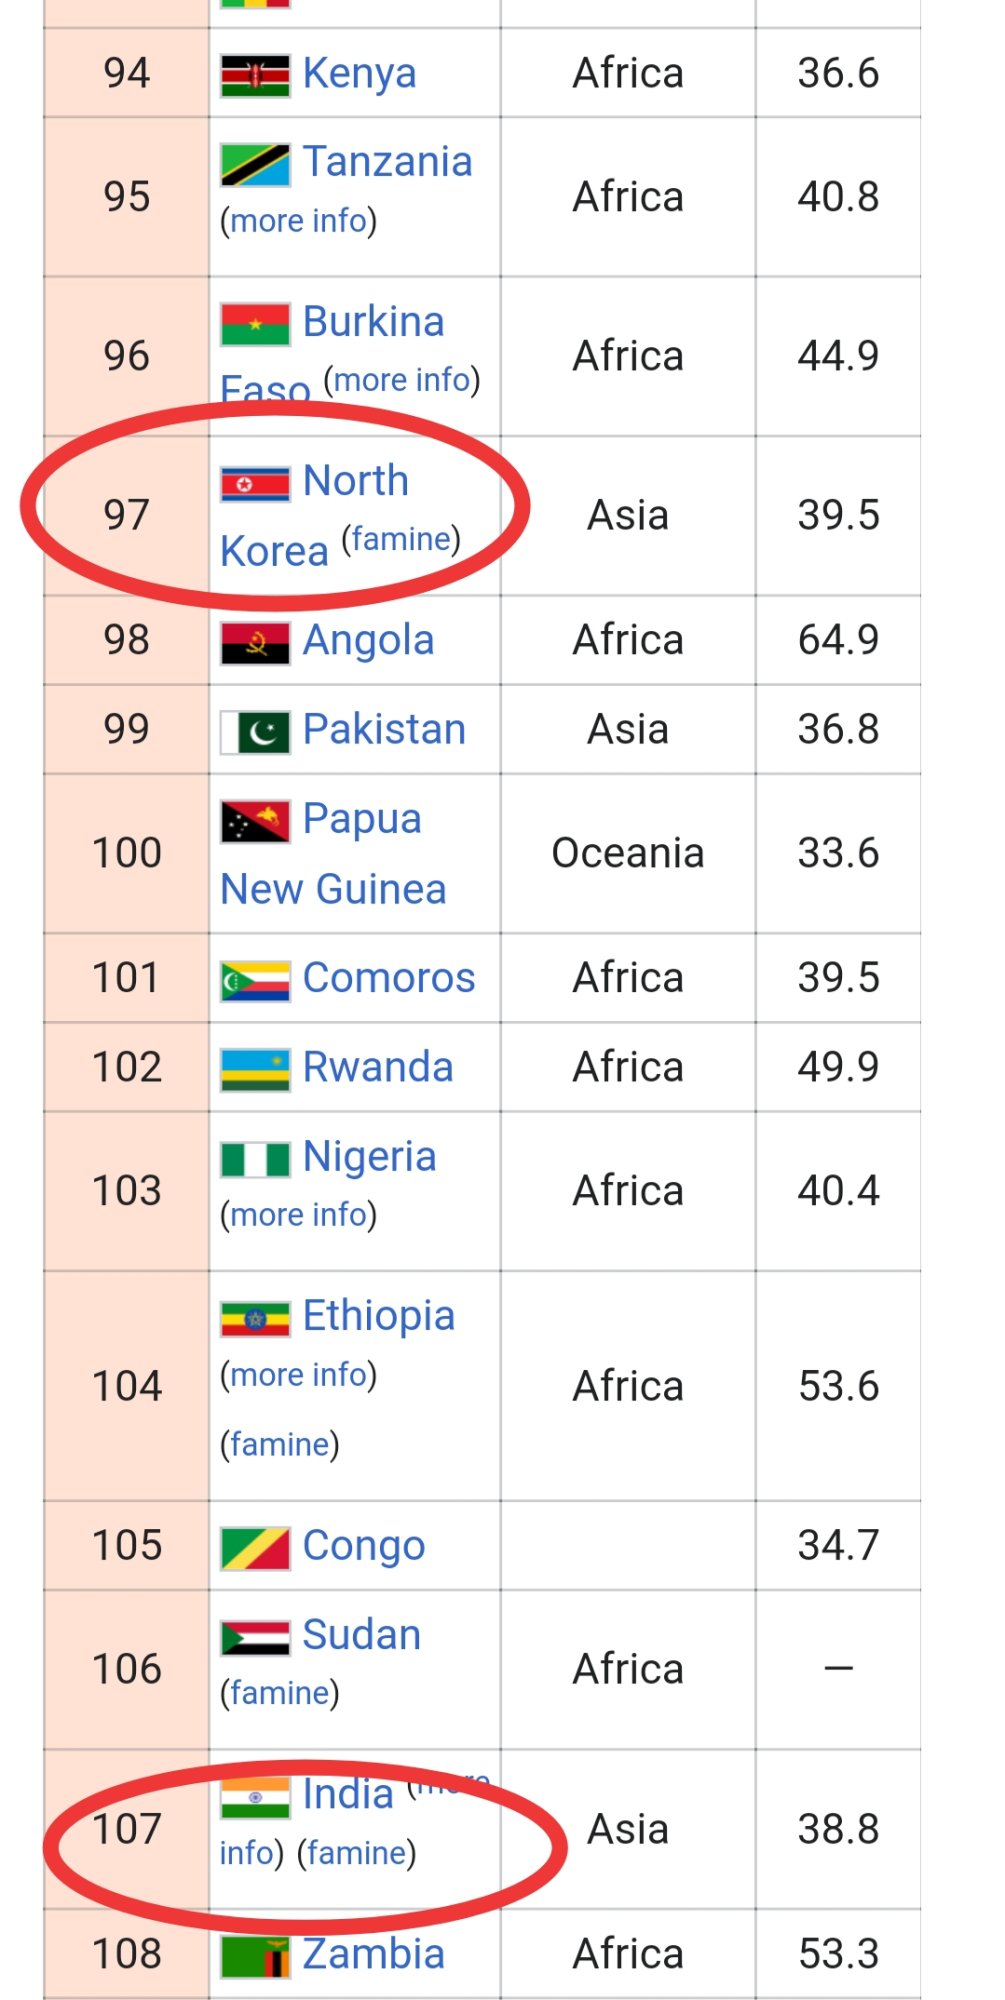Open Ethiopia's famine link

[280, 1444]
